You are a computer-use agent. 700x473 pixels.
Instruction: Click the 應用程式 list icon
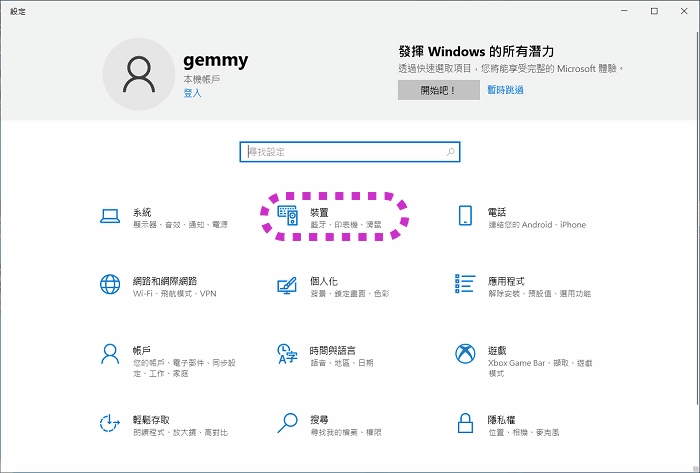[465, 284]
